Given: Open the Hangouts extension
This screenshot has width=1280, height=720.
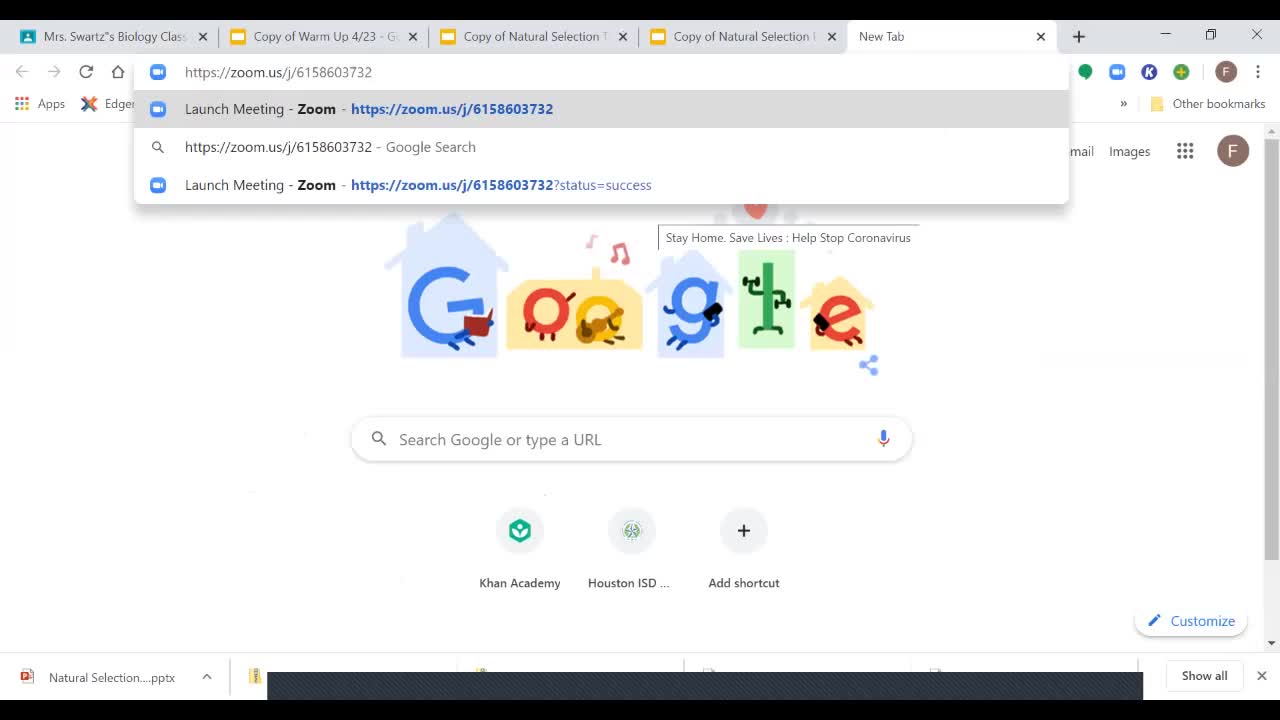Looking at the screenshot, I should click(1085, 72).
